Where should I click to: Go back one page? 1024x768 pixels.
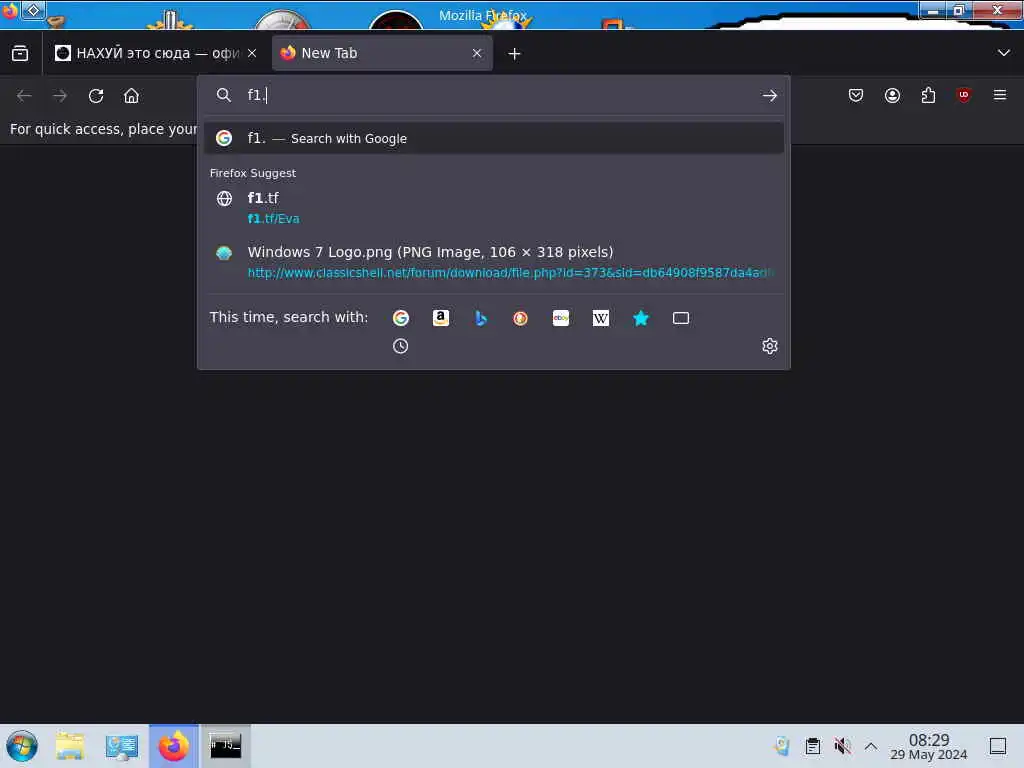tap(25, 96)
